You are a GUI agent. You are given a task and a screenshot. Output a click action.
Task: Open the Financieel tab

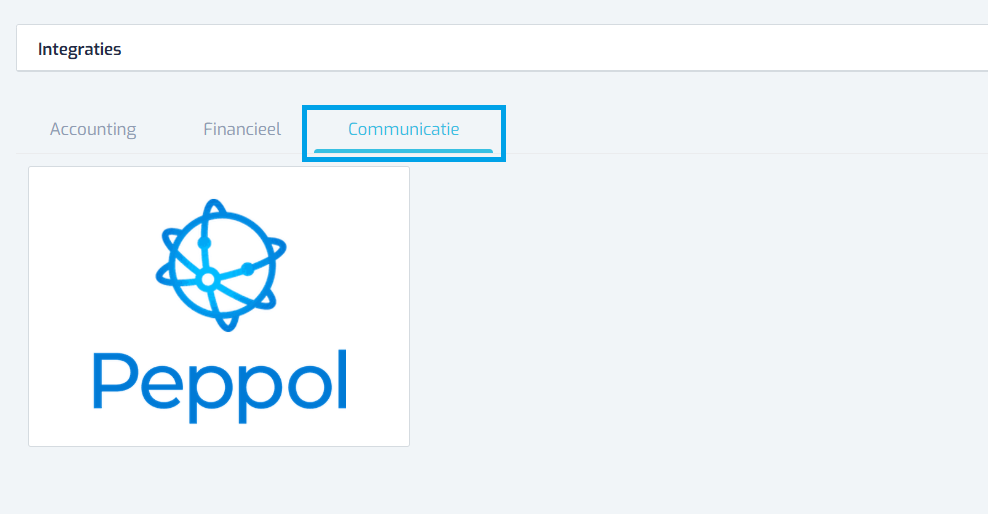[x=242, y=130]
